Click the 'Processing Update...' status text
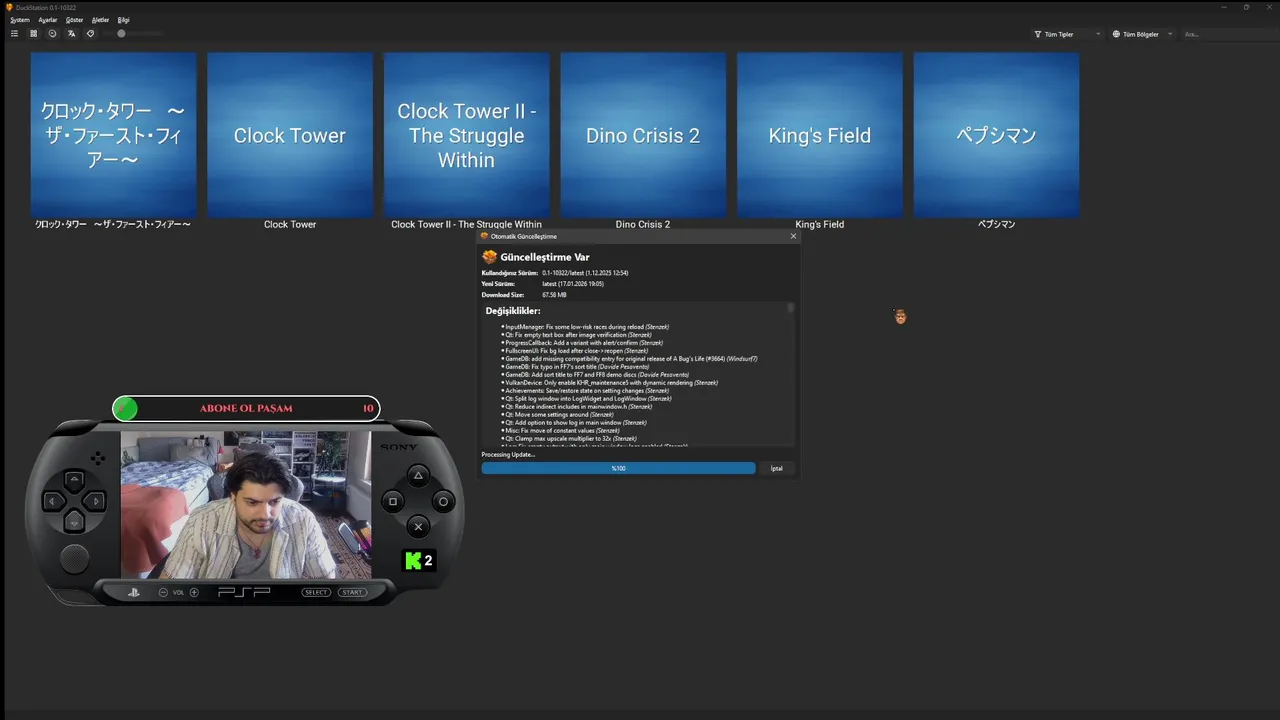This screenshot has width=1280, height=720. coord(508,455)
